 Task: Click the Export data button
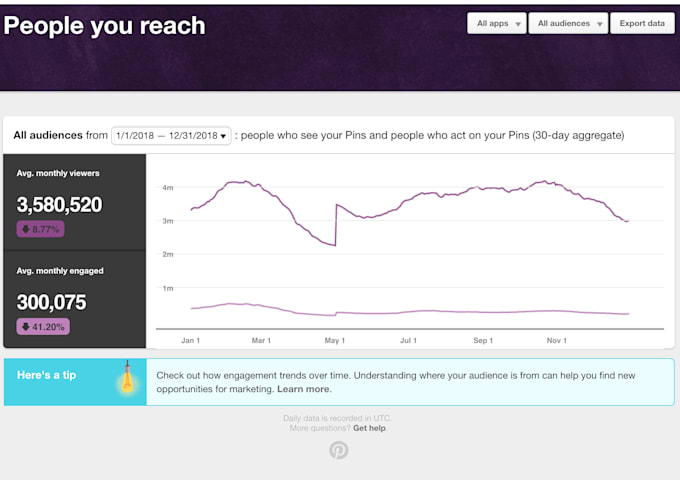[x=642, y=23]
